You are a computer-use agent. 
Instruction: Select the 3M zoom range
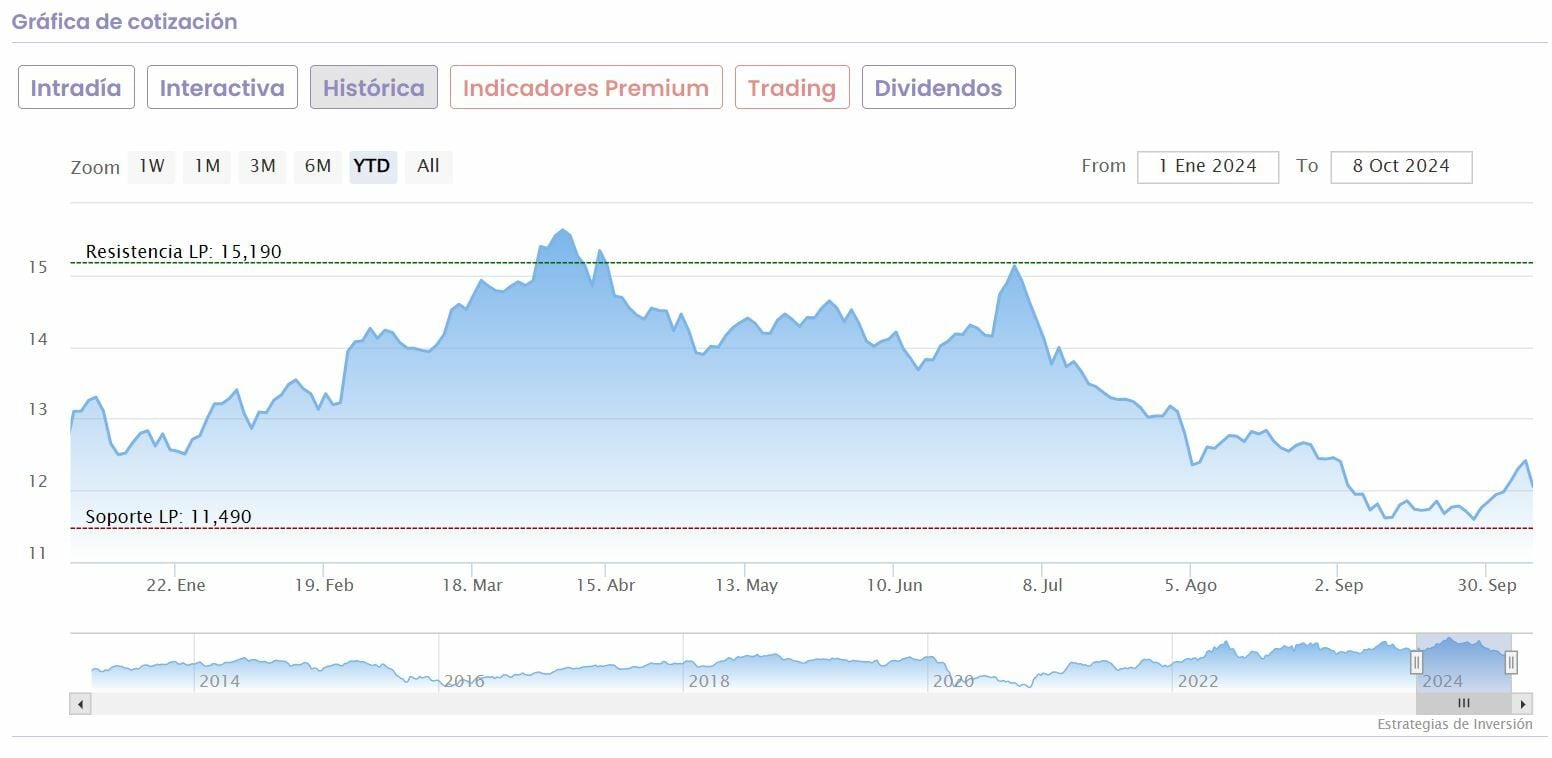tap(263, 167)
